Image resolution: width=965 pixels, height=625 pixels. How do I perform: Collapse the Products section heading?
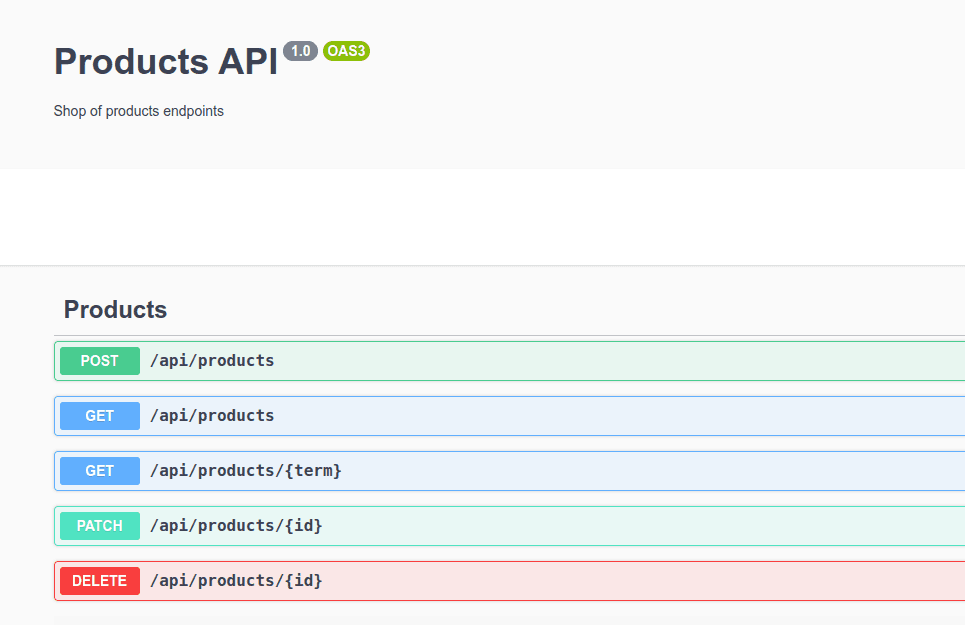pos(115,310)
